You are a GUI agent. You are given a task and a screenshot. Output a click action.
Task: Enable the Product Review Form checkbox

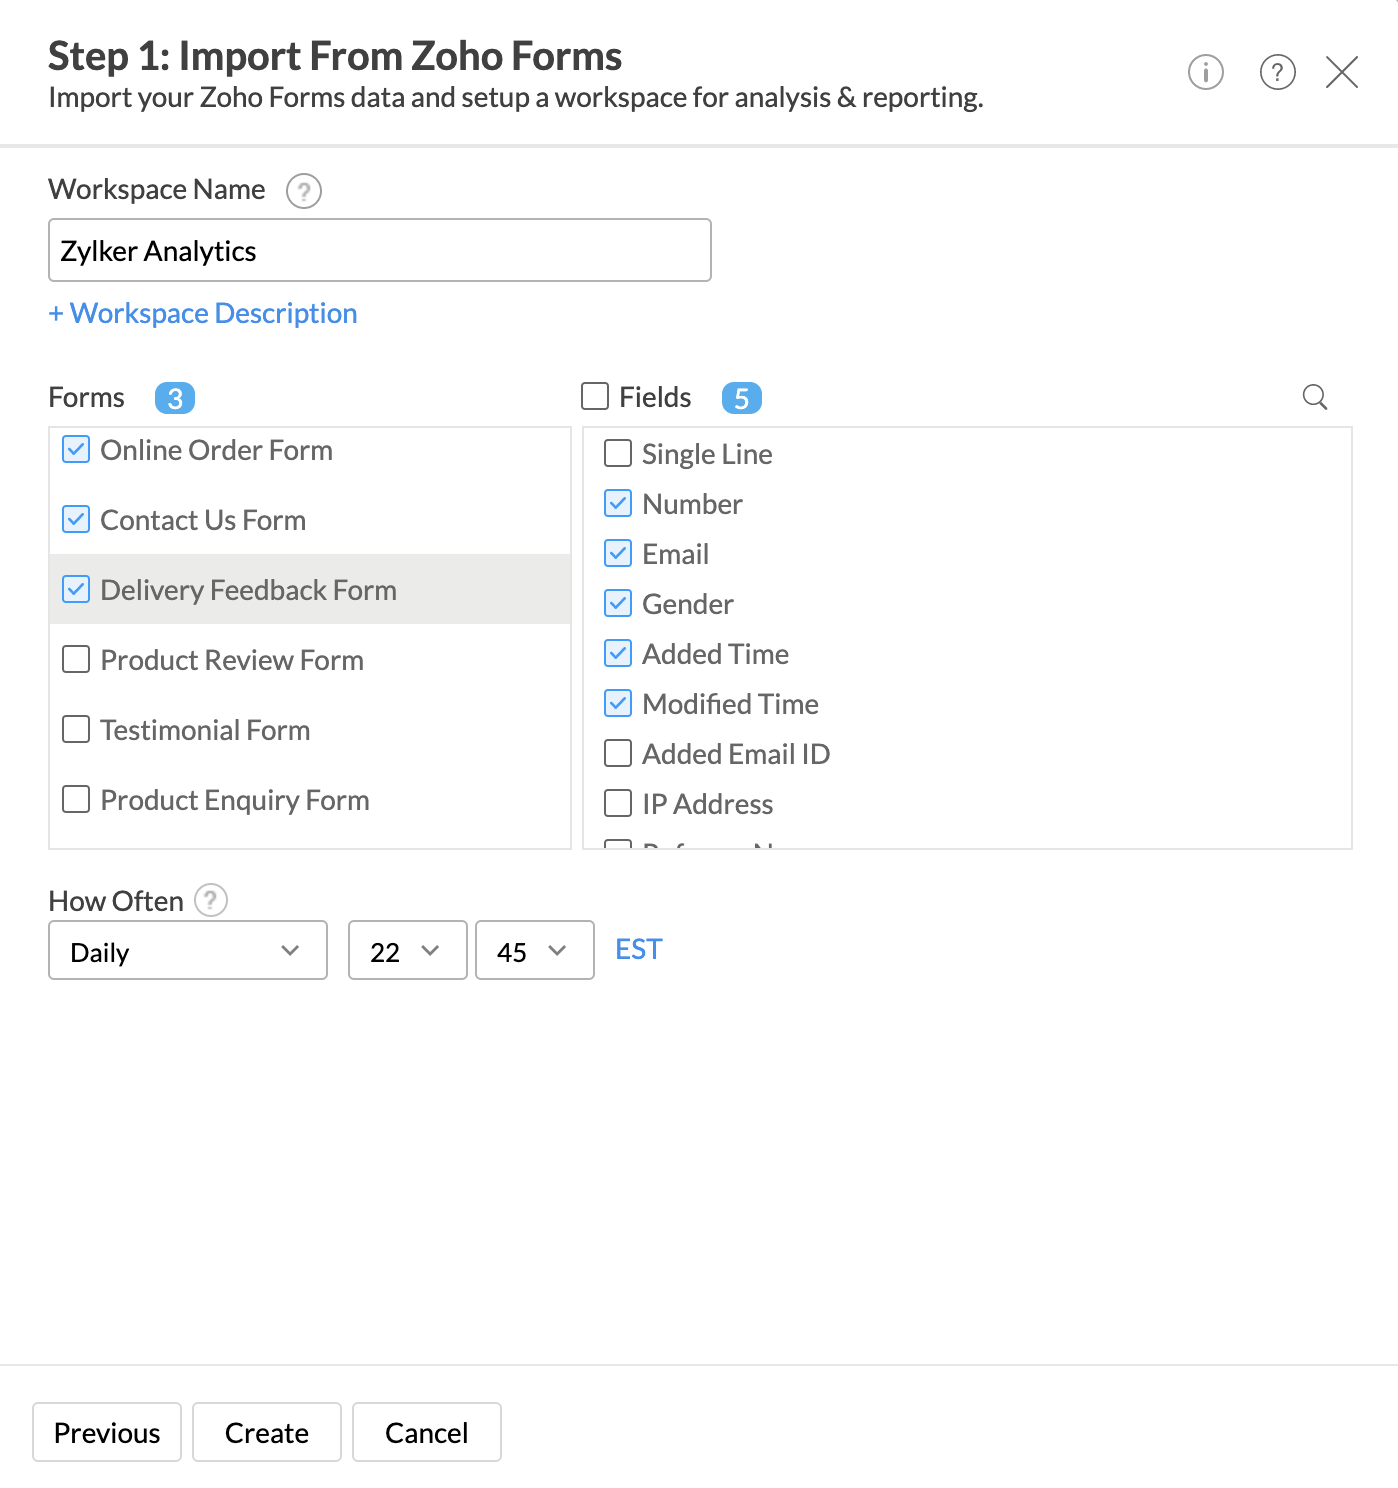pyautogui.click(x=76, y=660)
